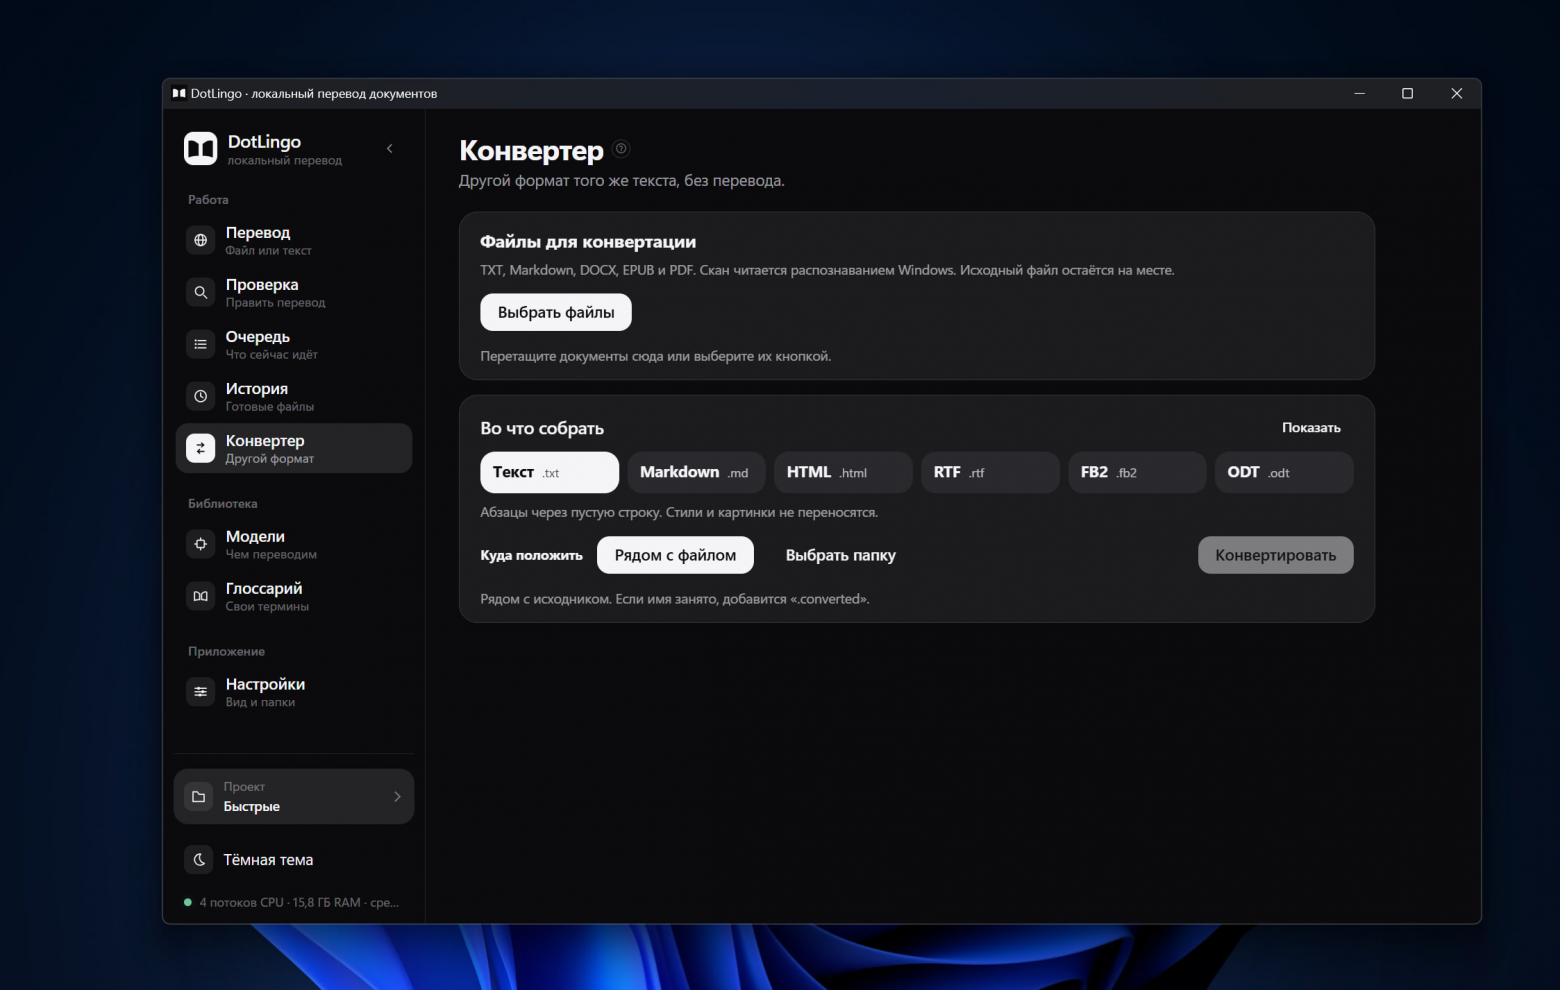This screenshot has width=1560, height=990.
Task: Click the DotLingo logo icon
Action: [x=200, y=148]
